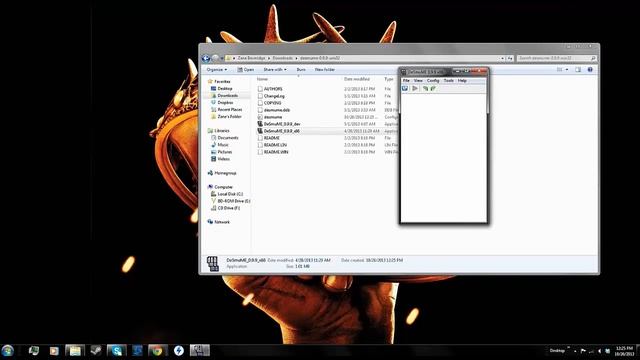The width and height of the screenshot is (640, 360).
Task: Click the Explorer help question-mark icon
Action: click(x=590, y=69)
